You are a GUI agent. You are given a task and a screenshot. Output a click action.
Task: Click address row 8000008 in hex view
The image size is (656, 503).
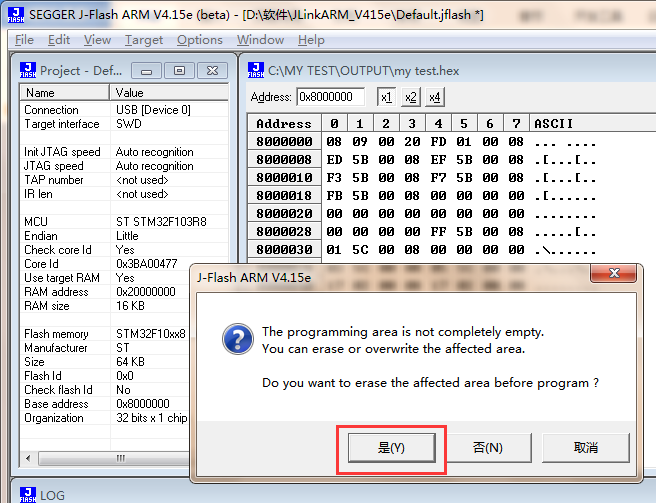(284, 160)
